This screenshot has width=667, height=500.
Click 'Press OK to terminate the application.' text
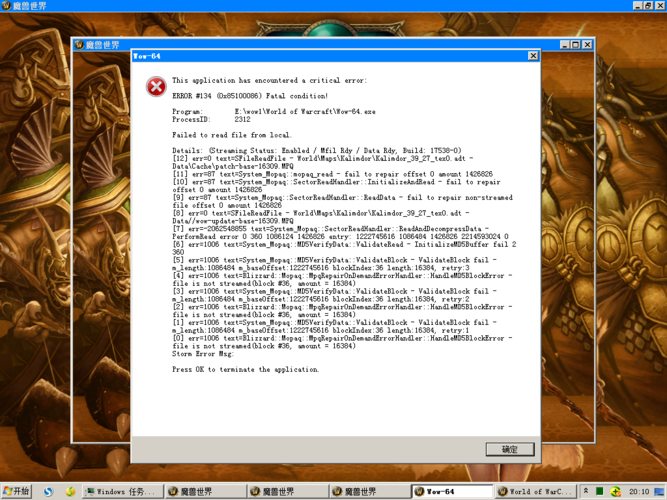(x=245, y=369)
